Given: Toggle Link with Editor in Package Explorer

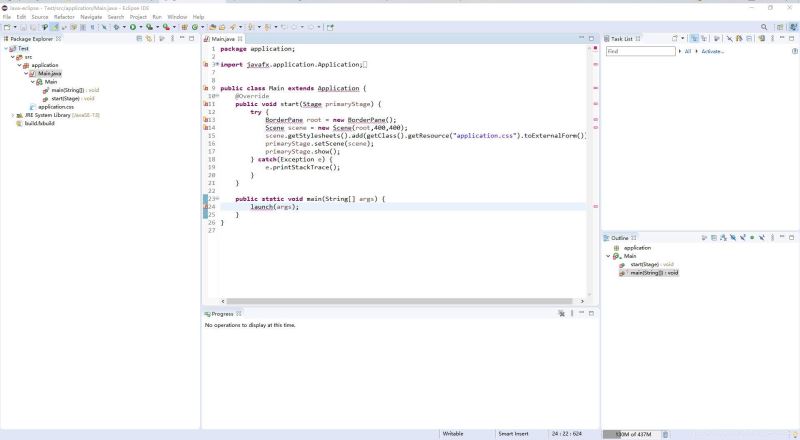Looking at the screenshot, I should pos(149,38).
